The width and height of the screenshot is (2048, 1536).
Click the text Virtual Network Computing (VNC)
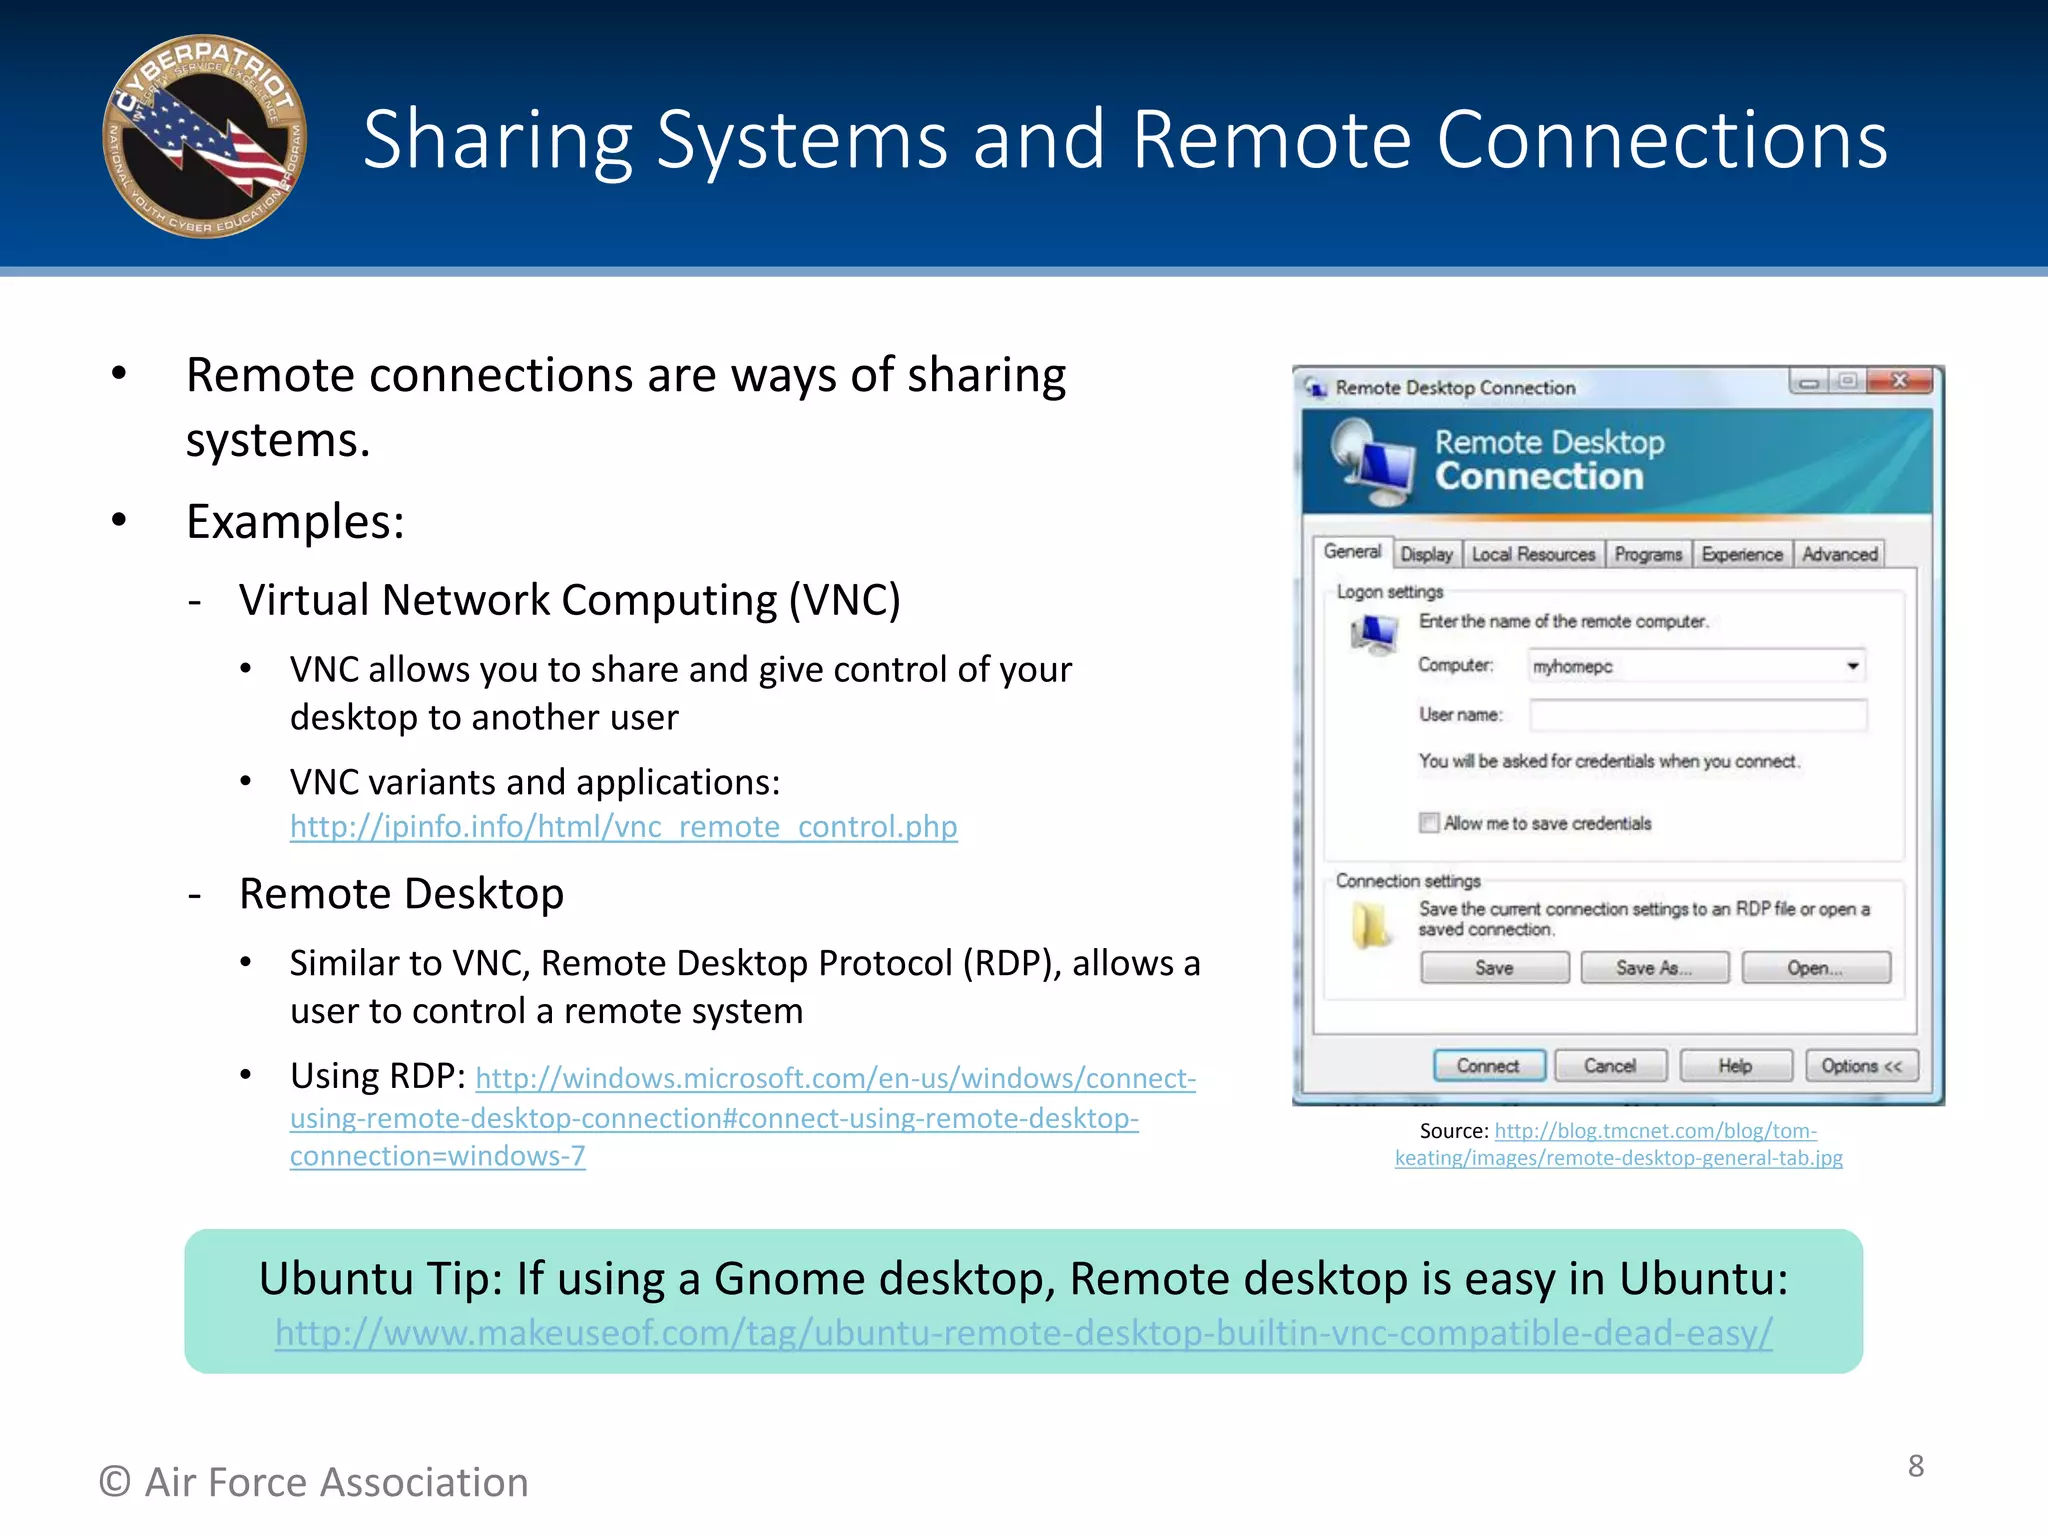(x=570, y=600)
